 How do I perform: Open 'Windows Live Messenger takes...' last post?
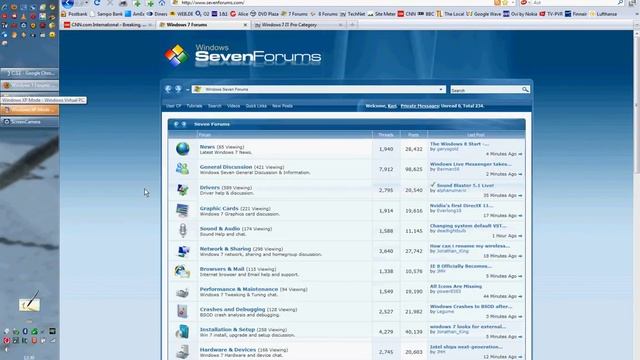tap(471, 164)
